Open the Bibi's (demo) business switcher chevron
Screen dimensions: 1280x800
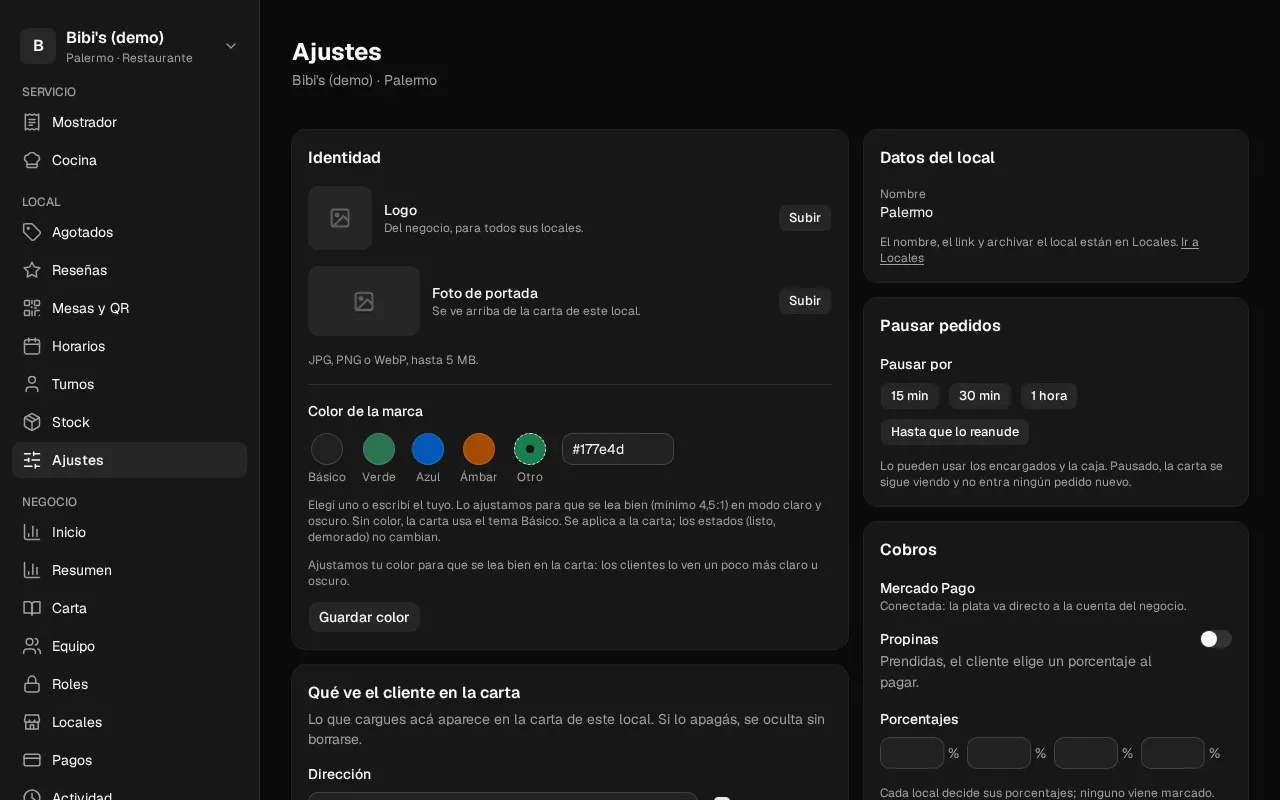(231, 46)
